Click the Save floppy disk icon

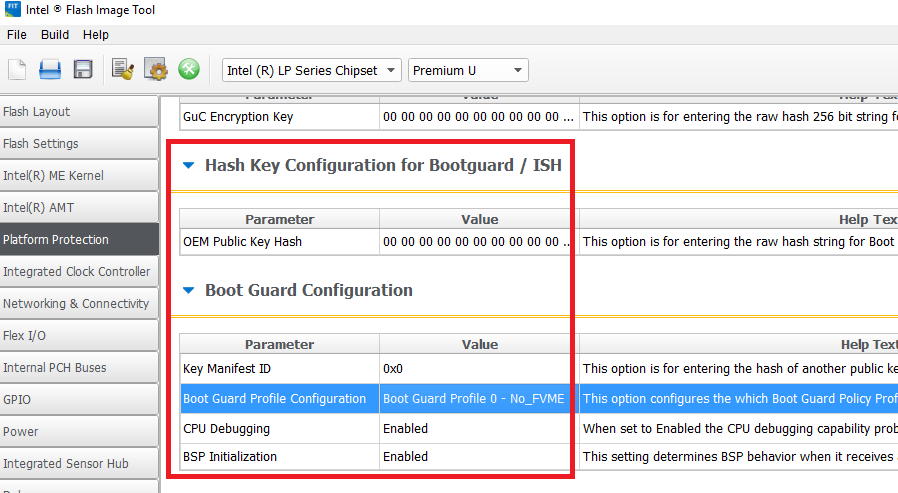coord(83,69)
